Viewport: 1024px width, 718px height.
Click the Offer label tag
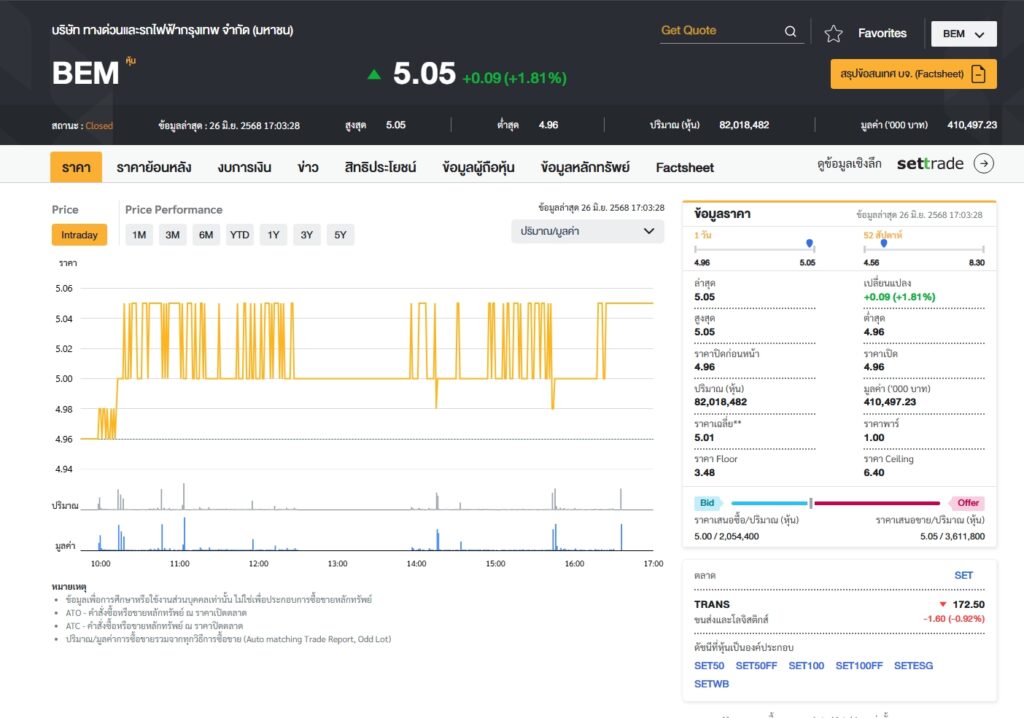click(x=967, y=503)
